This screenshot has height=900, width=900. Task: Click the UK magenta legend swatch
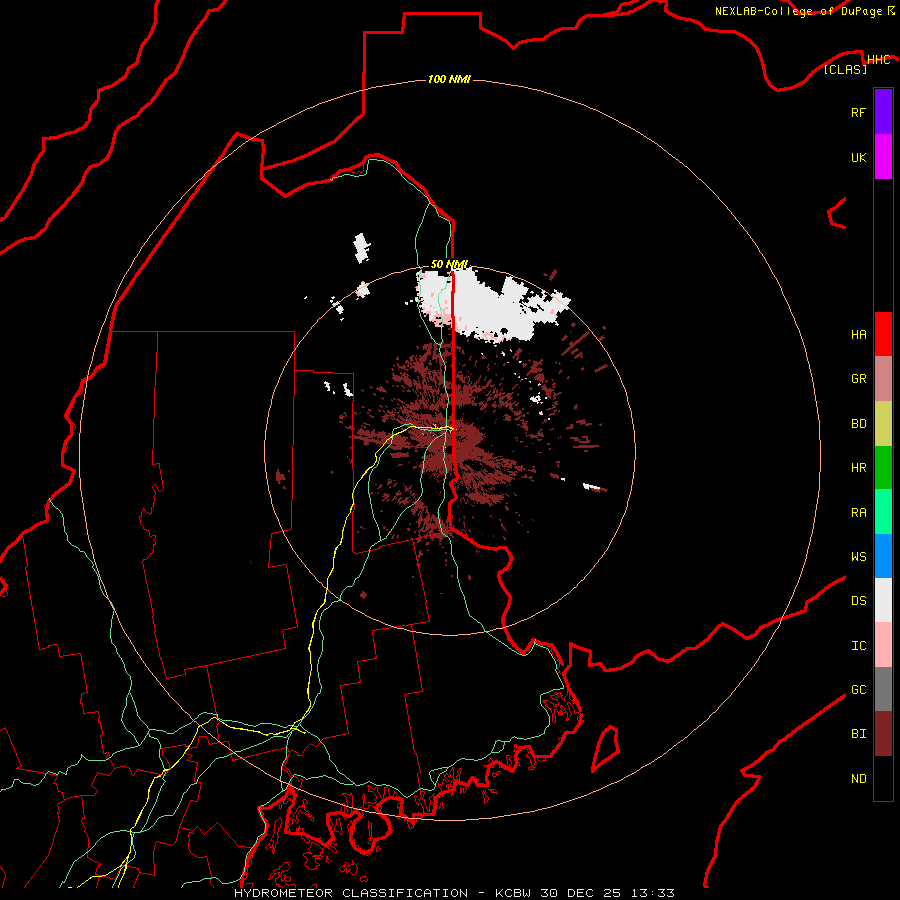(x=883, y=157)
